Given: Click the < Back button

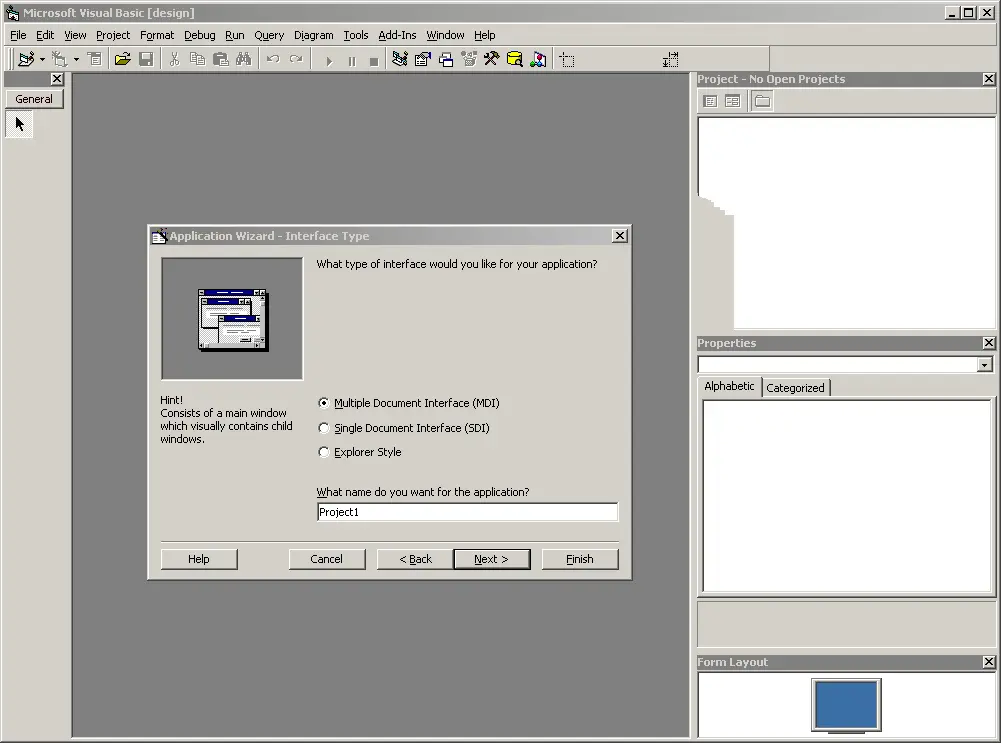Looking at the screenshot, I should [x=415, y=559].
